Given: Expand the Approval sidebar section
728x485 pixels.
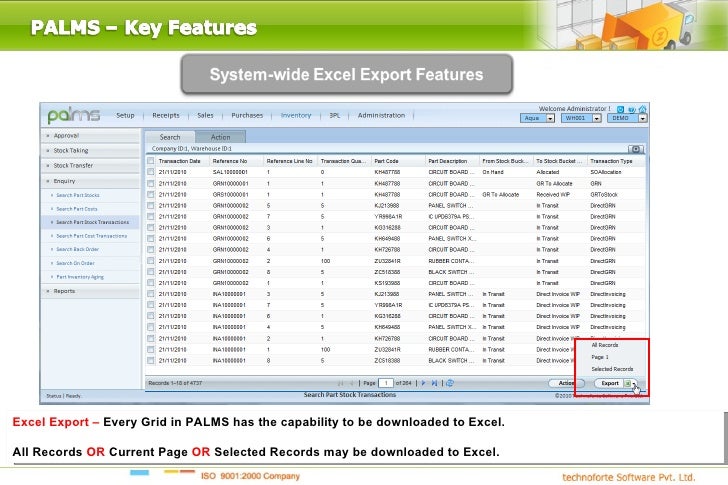Looking at the screenshot, I should click(x=91, y=136).
